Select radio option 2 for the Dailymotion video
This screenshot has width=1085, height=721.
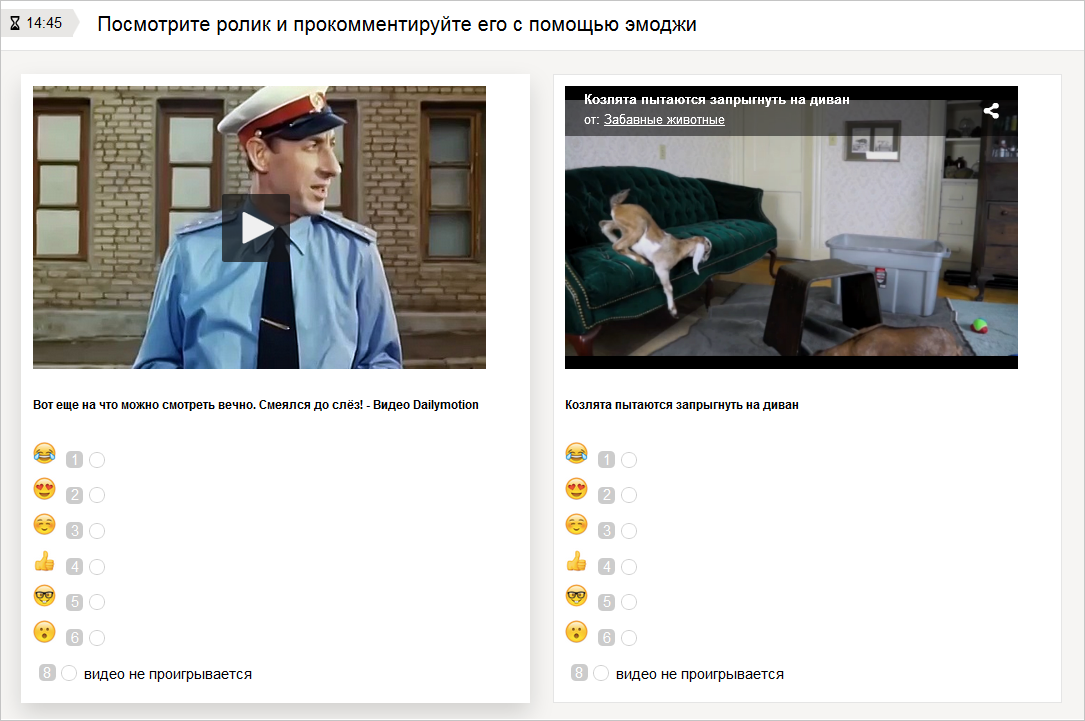97,495
